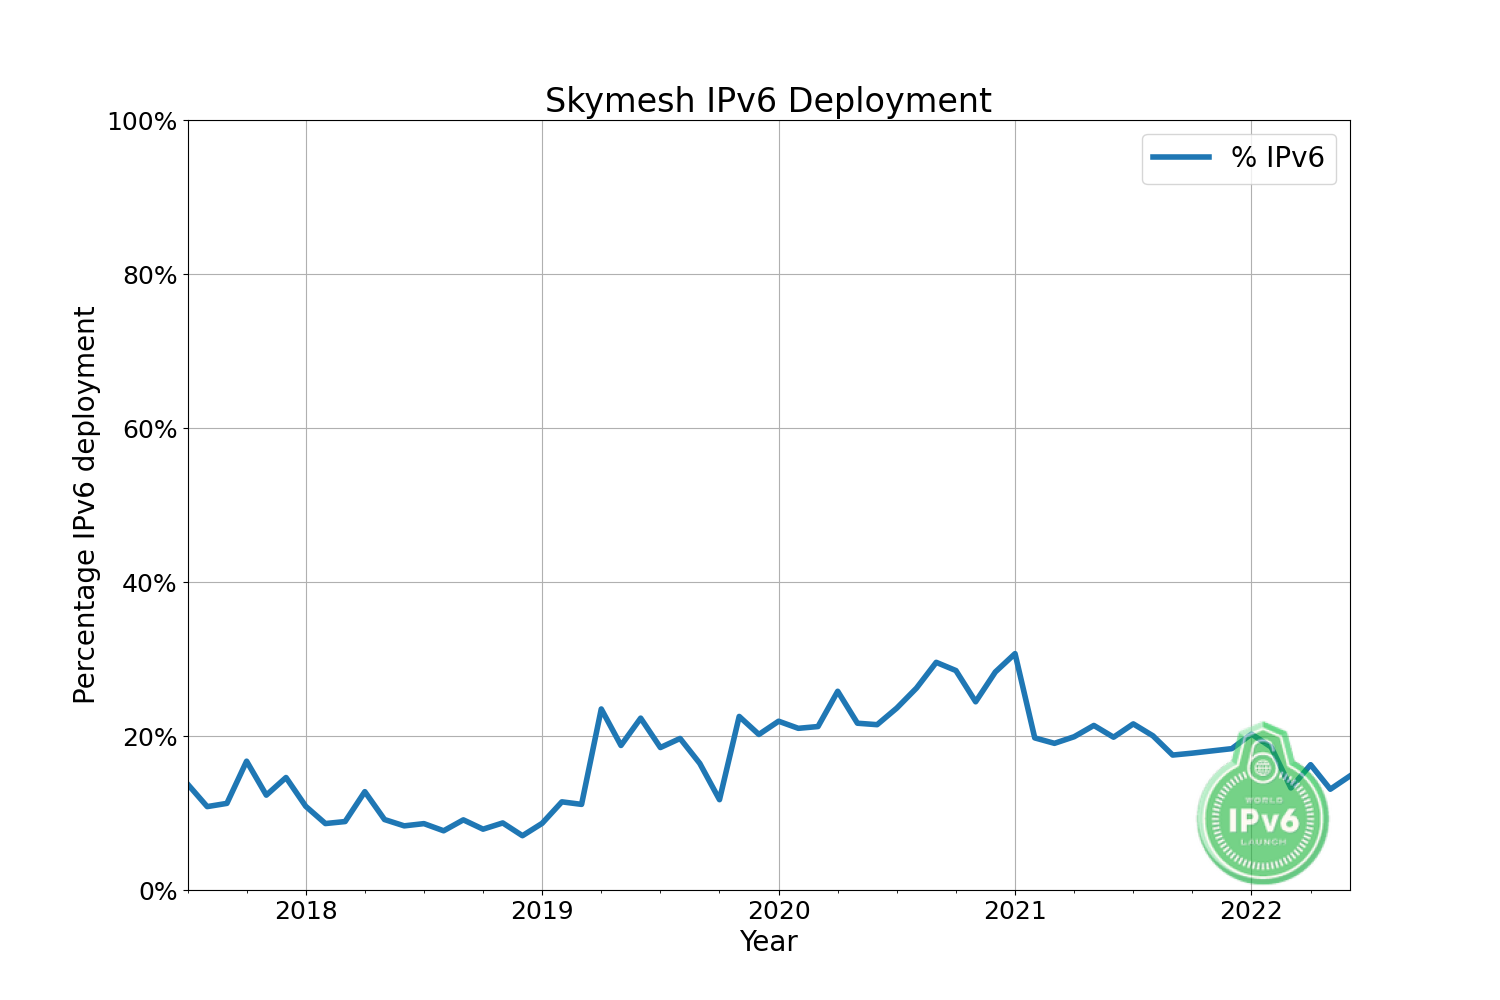Click the "Skymesh IPv6 Deployment" chart title
The width and height of the screenshot is (1500, 1000).
pos(768,101)
